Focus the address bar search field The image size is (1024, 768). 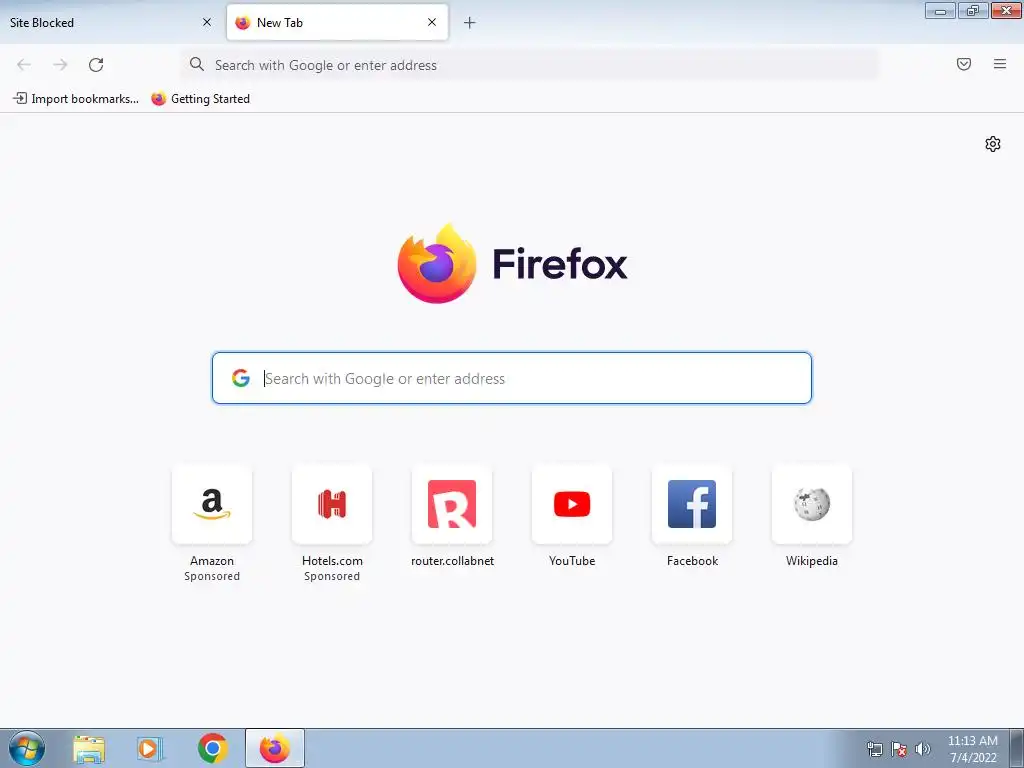pyautogui.click(x=529, y=65)
